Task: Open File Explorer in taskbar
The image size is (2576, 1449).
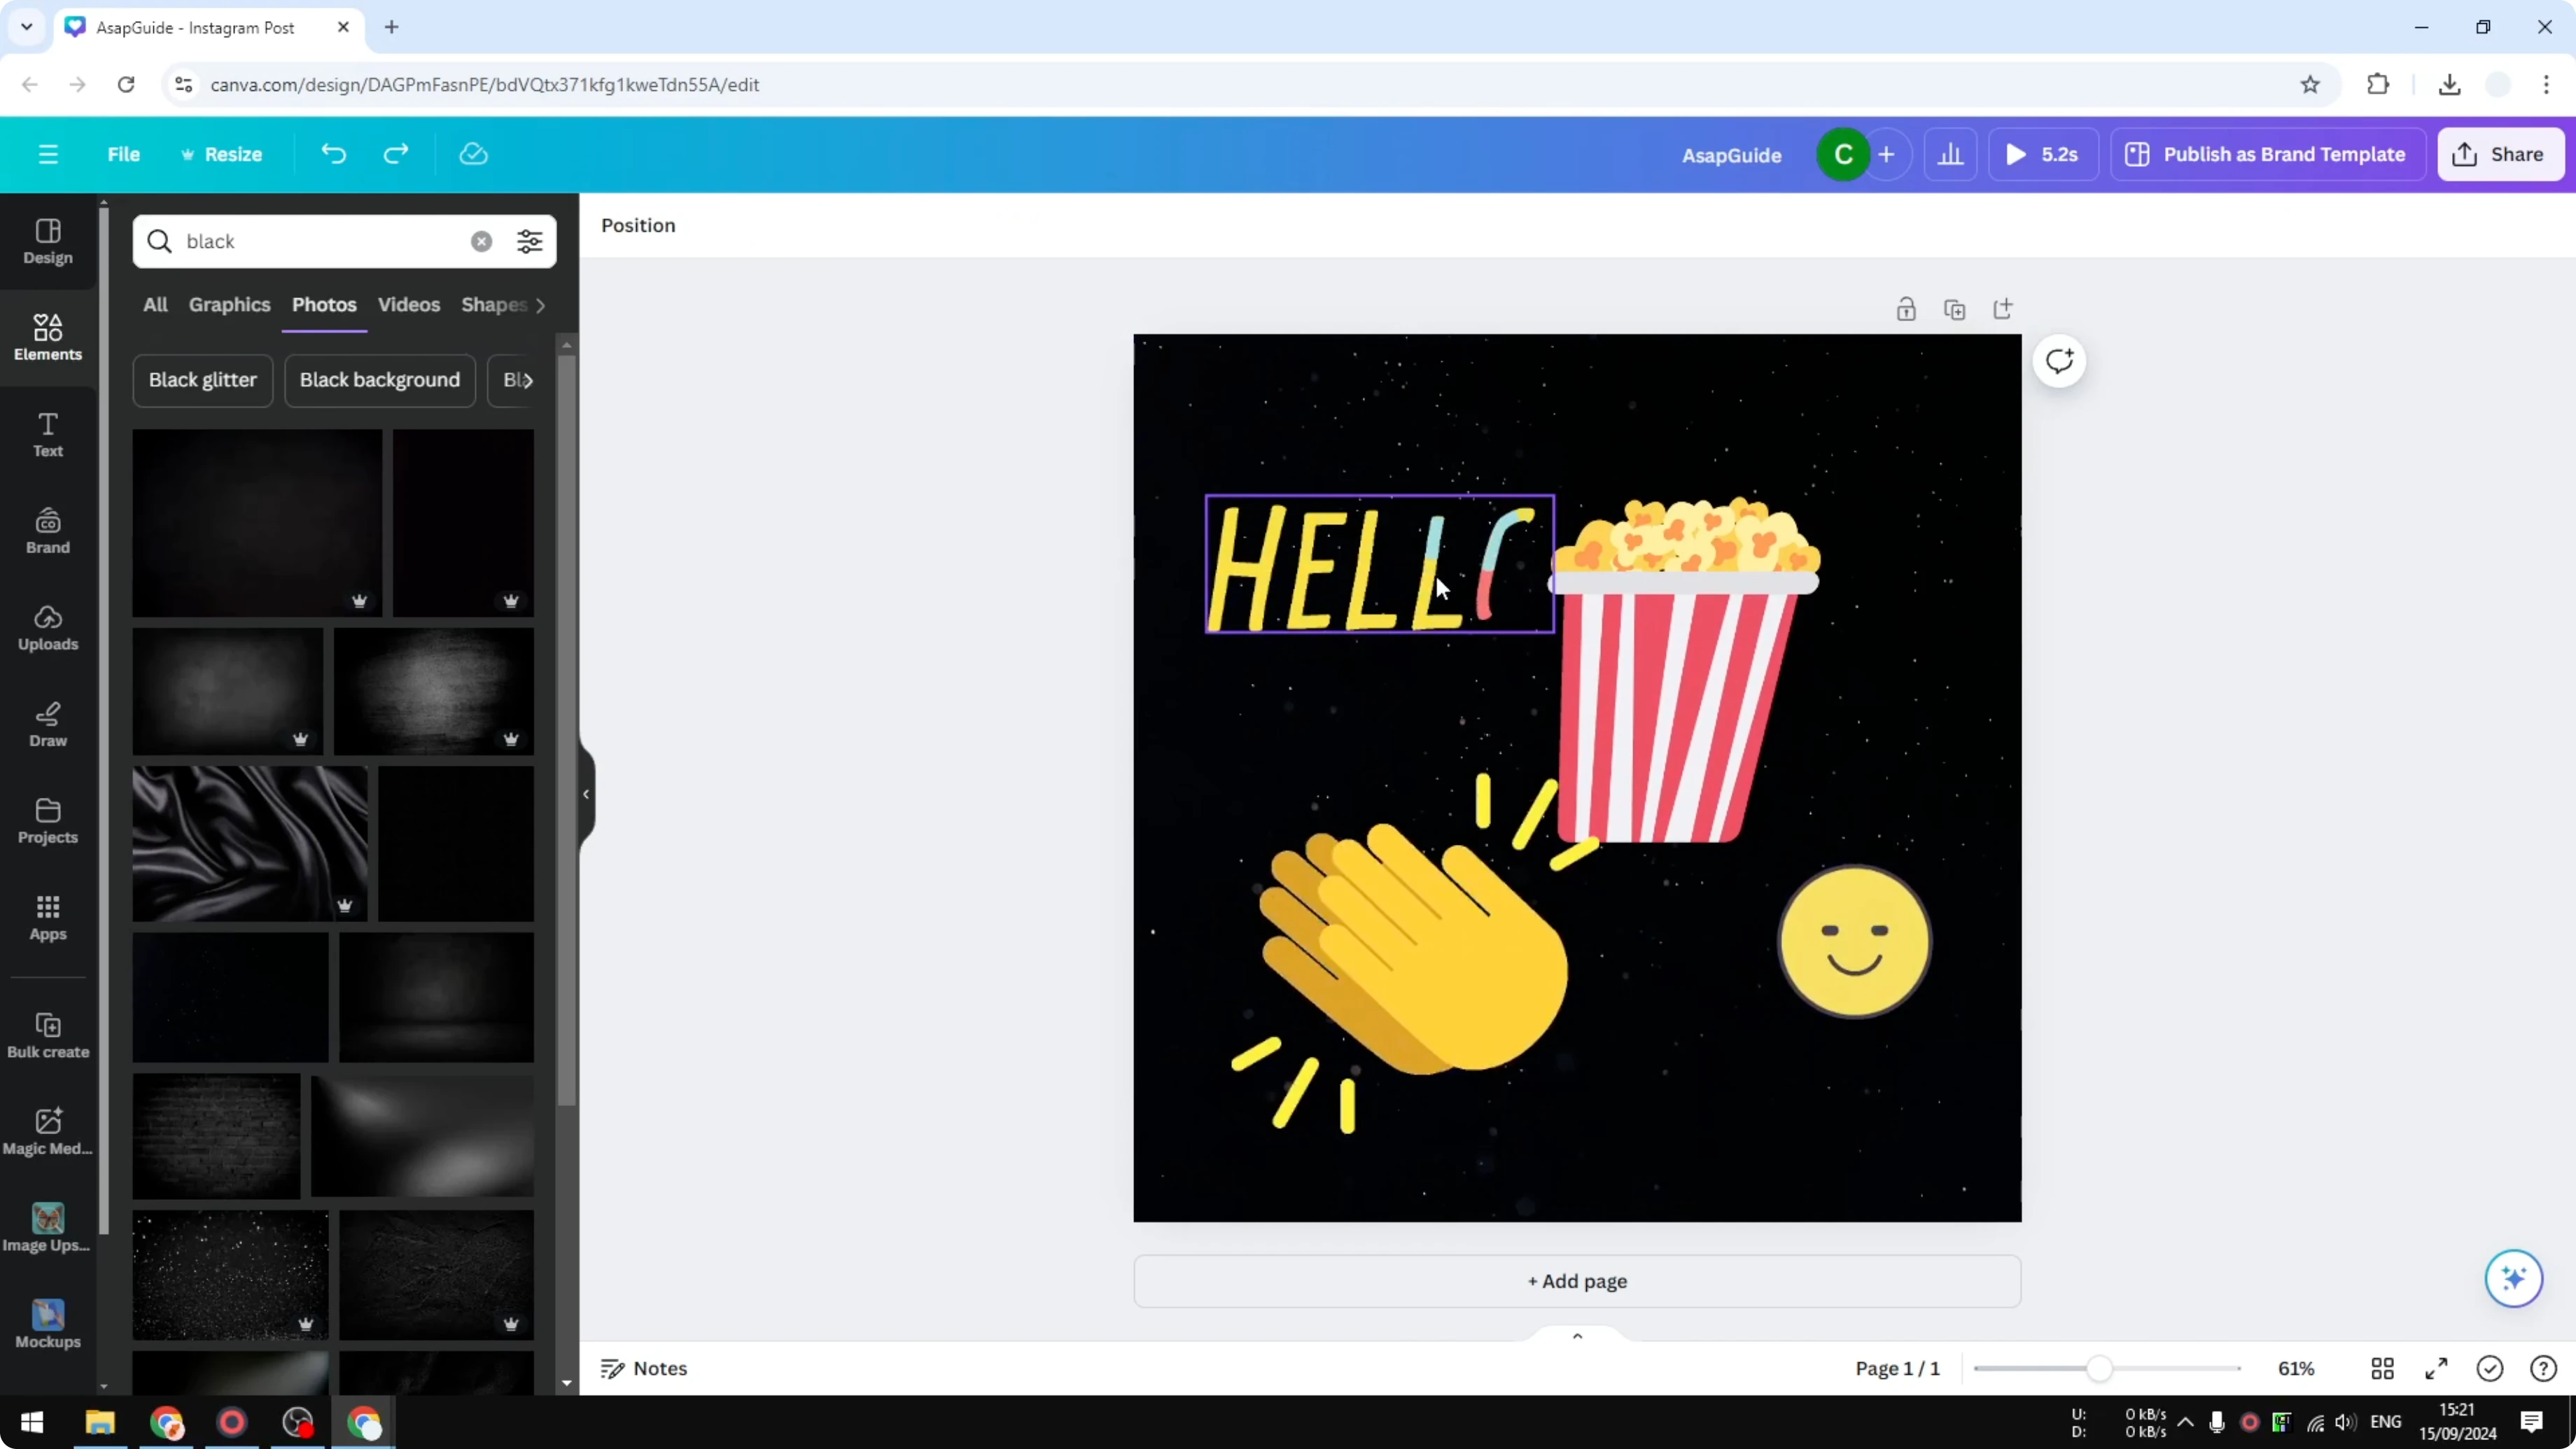Action: click(x=100, y=1422)
